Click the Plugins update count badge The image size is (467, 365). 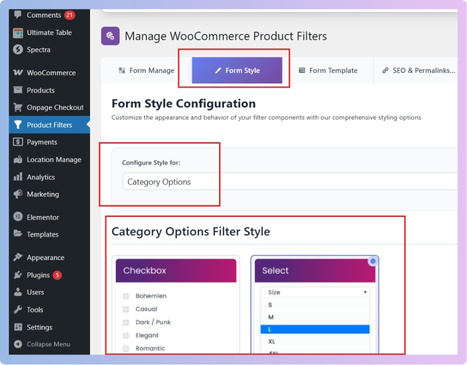tap(57, 275)
